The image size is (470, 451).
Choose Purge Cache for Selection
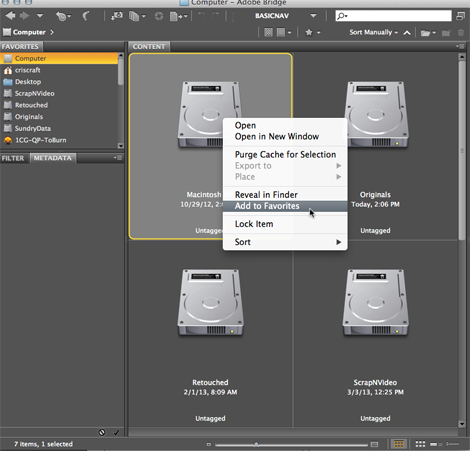click(x=285, y=154)
